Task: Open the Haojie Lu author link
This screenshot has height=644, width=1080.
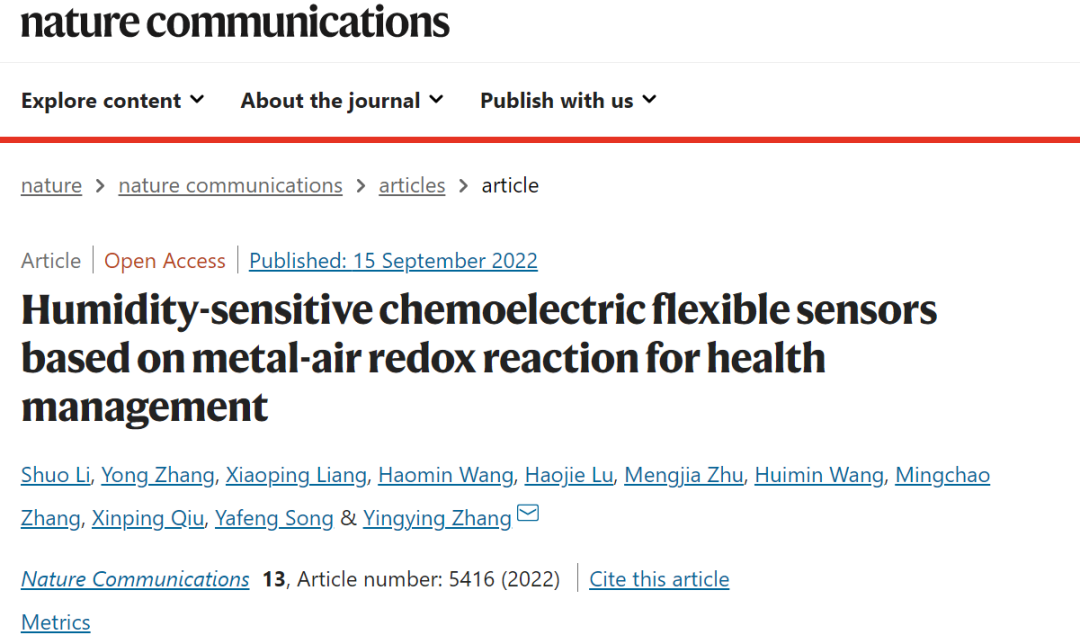Action: (x=569, y=475)
